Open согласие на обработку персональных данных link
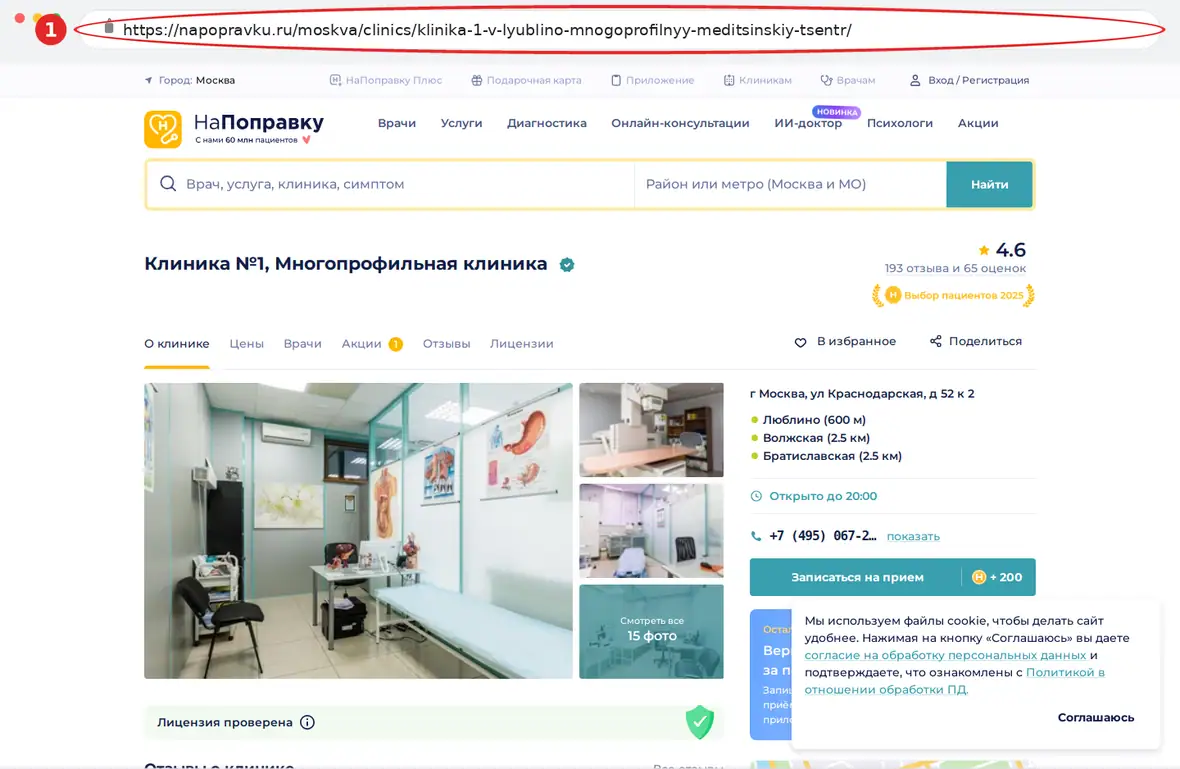 [945, 655]
